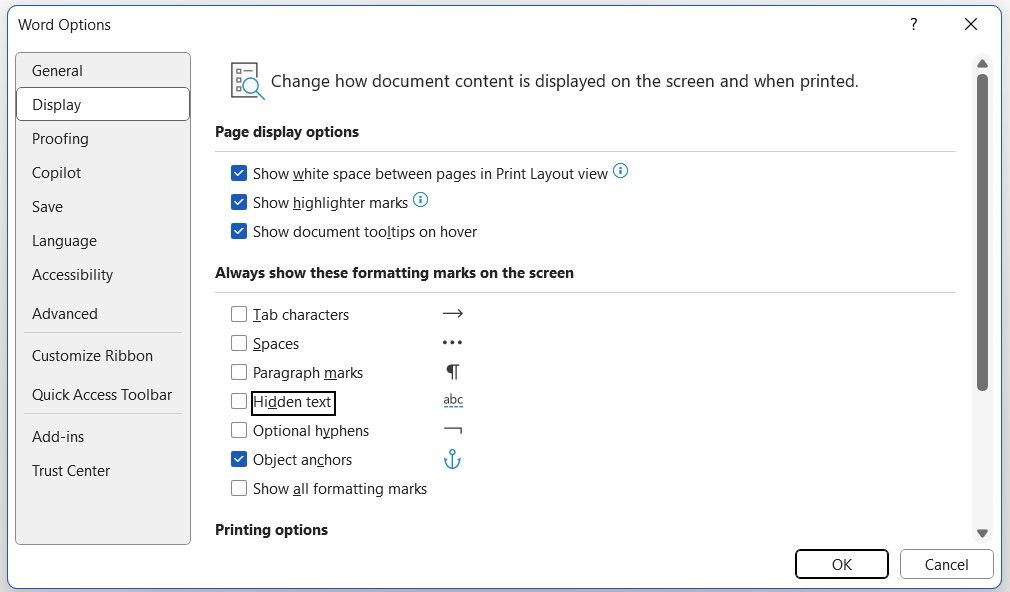Click the pilcrow symbol beside Paragraph marks
This screenshot has width=1010, height=592.
tap(453, 372)
